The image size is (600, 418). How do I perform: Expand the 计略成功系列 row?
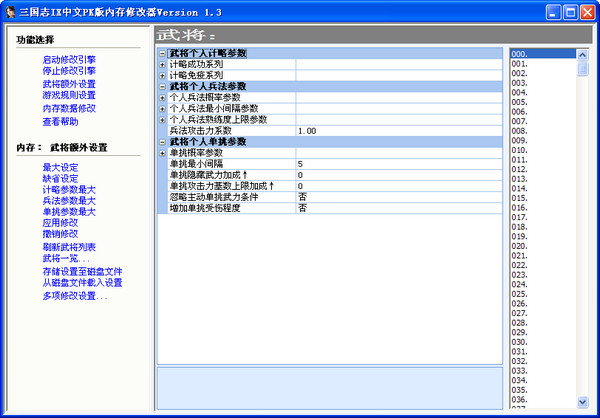coord(162,65)
